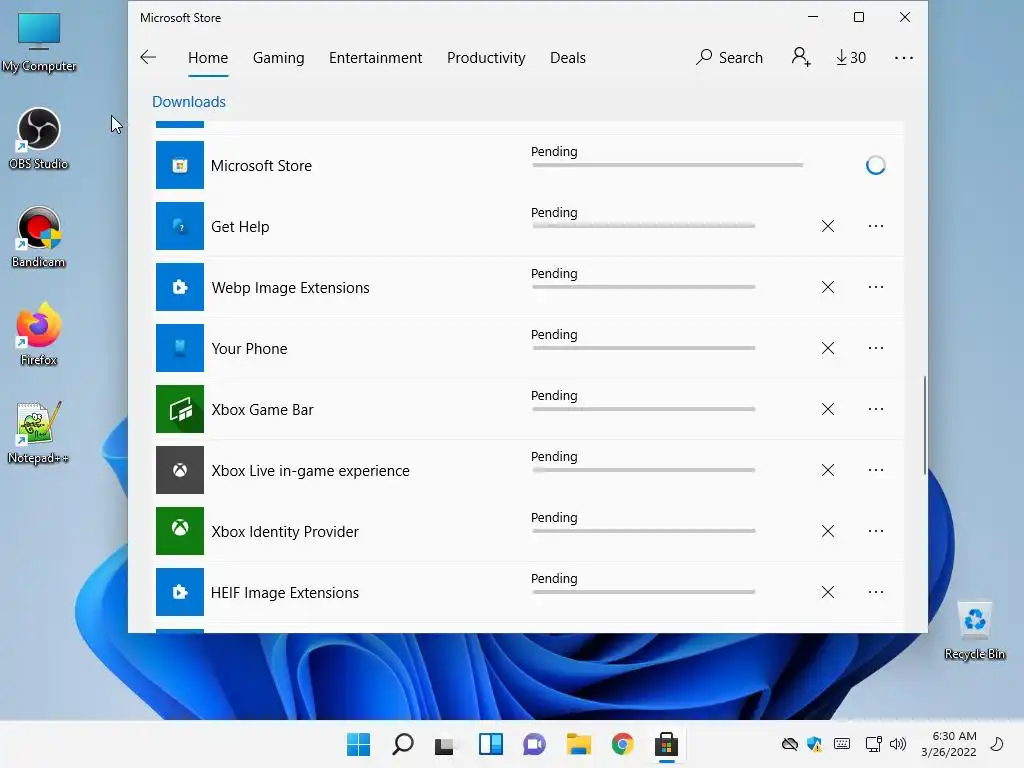
Task: Click the HEIF Image Extensions tile icon
Action: tap(180, 592)
